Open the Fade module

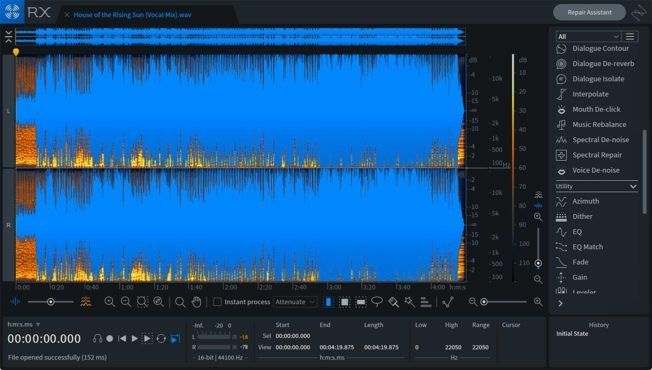[x=580, y=262]
